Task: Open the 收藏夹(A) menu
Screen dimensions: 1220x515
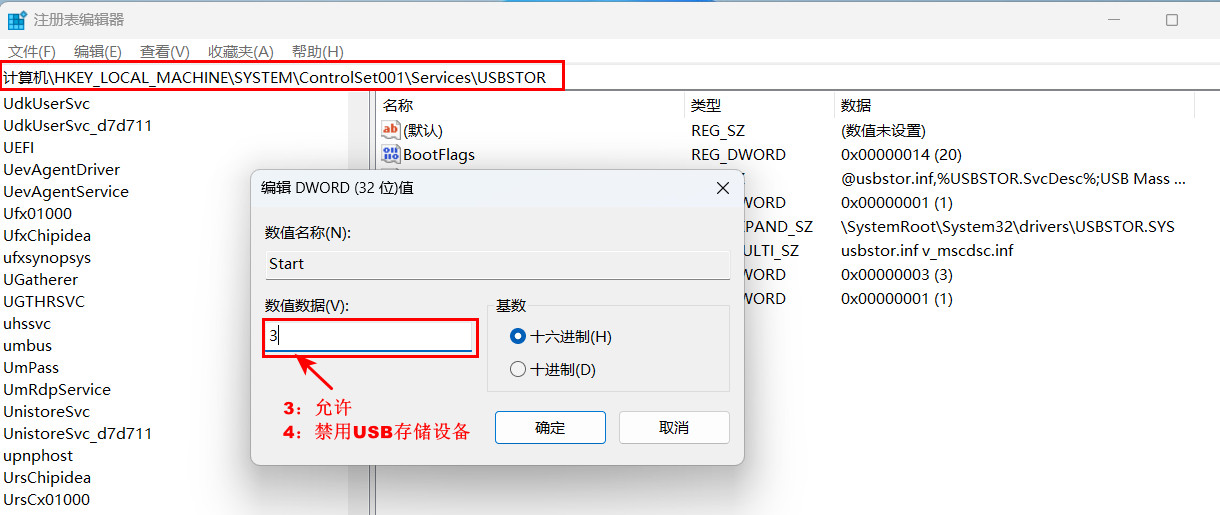Action: click(240, 51)
